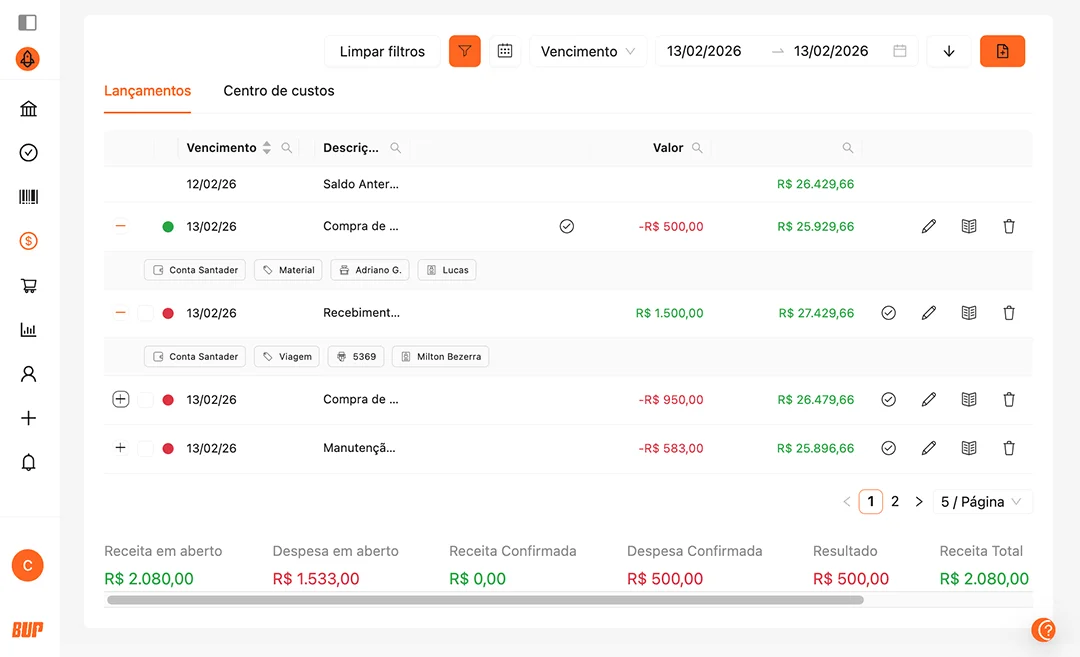Expand the Manutenção row with plus icon

coord(120,448)
